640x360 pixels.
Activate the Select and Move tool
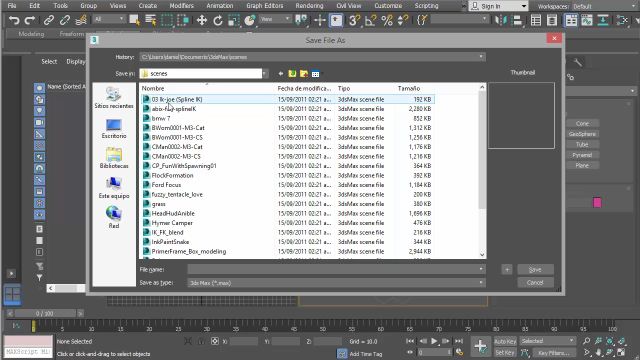[202, 20]
